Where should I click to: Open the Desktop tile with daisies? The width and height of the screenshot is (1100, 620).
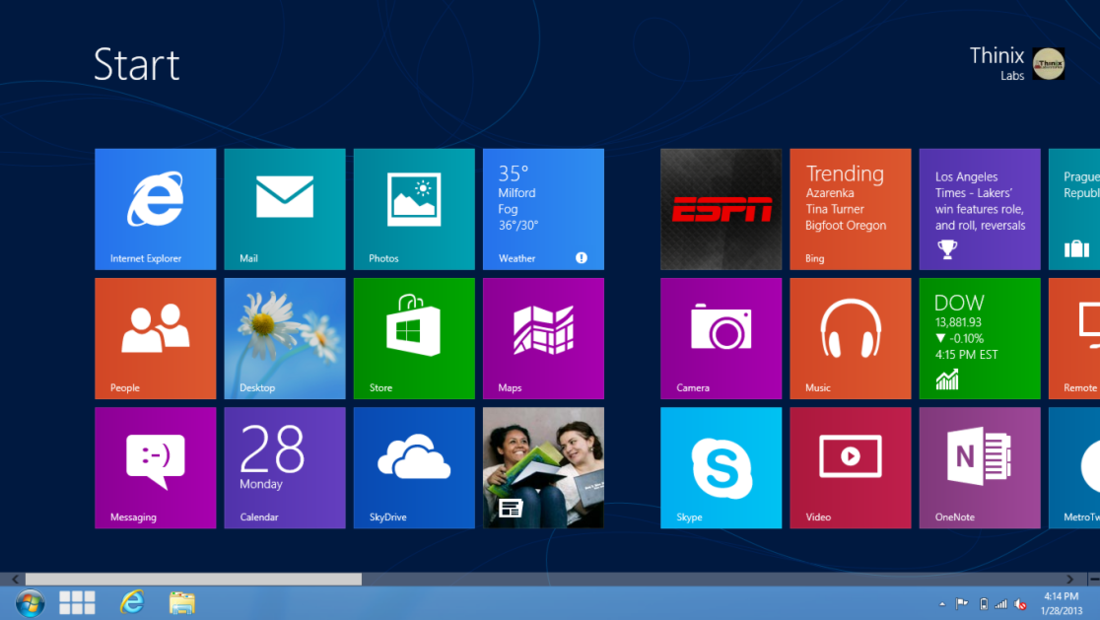pyautogui.click(x=285, y=339)
